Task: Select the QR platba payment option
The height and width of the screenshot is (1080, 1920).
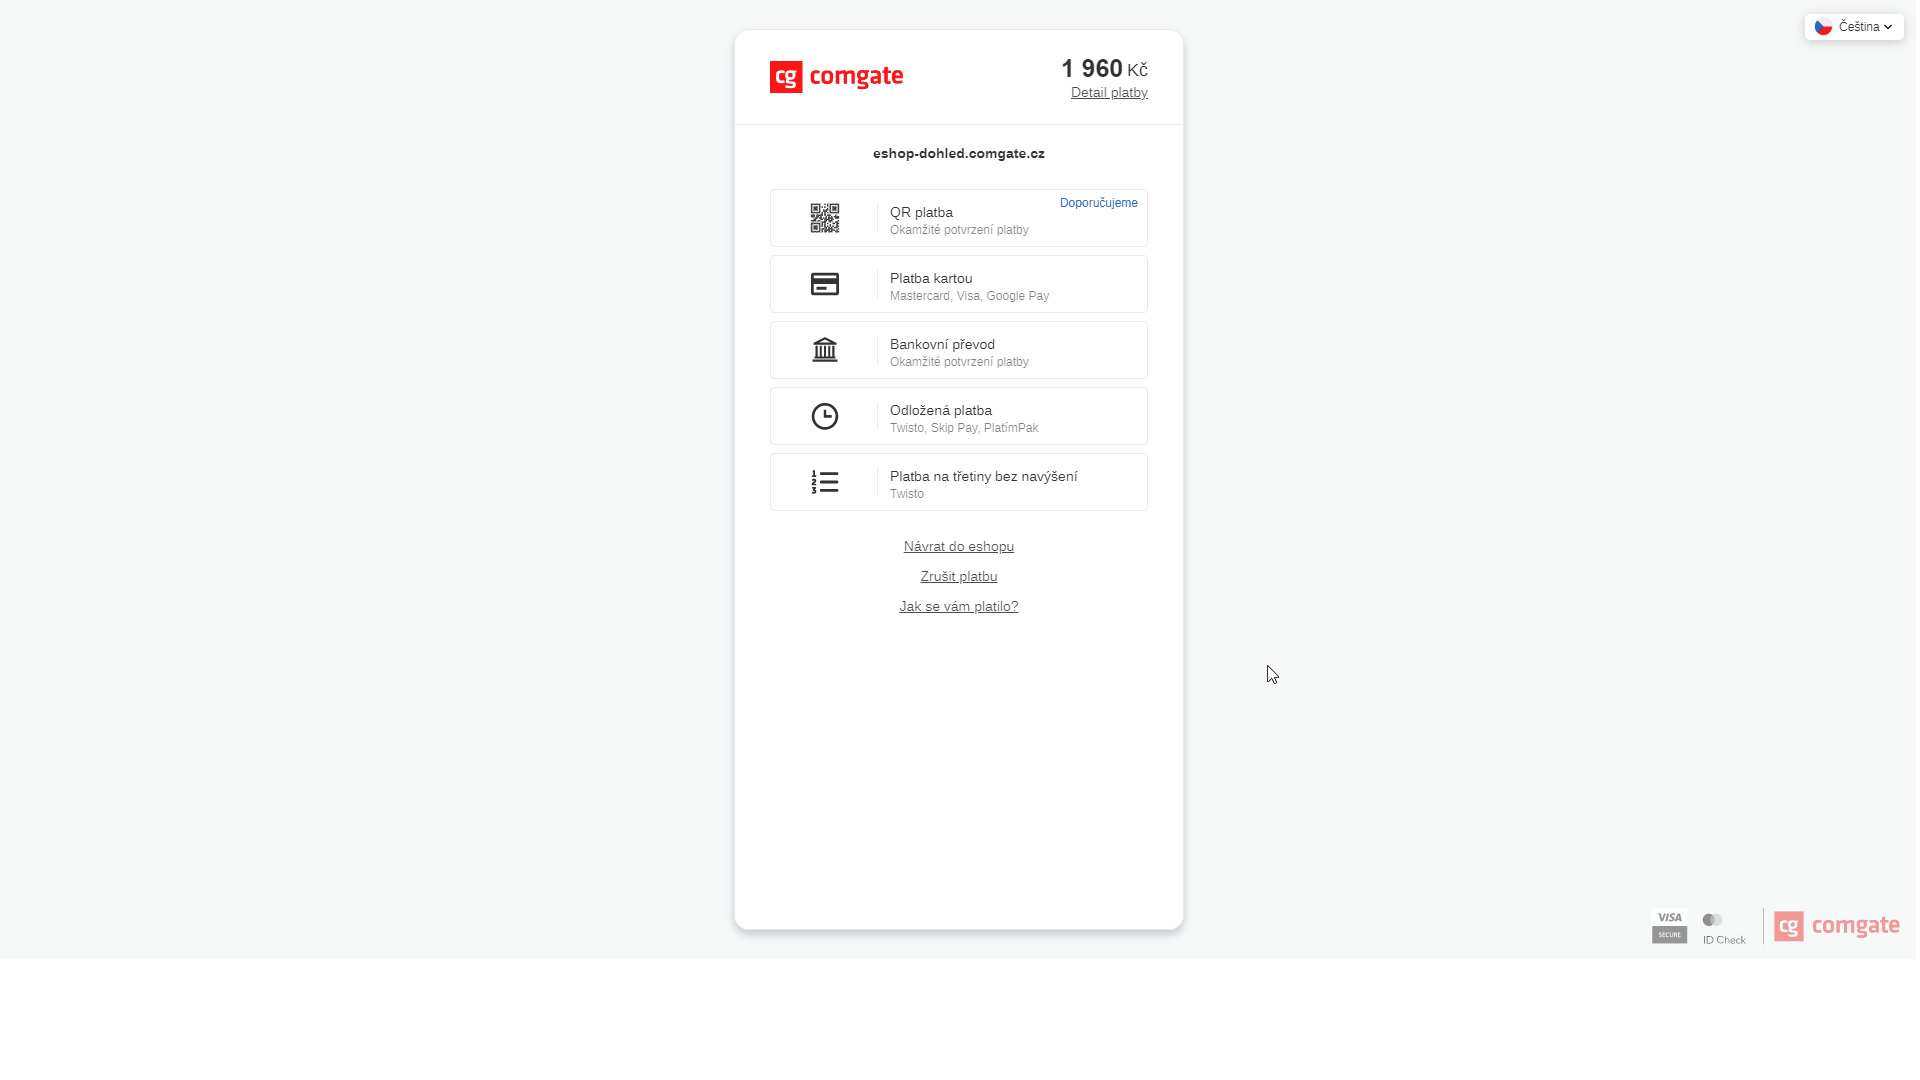Action: [x=960, y=219]
